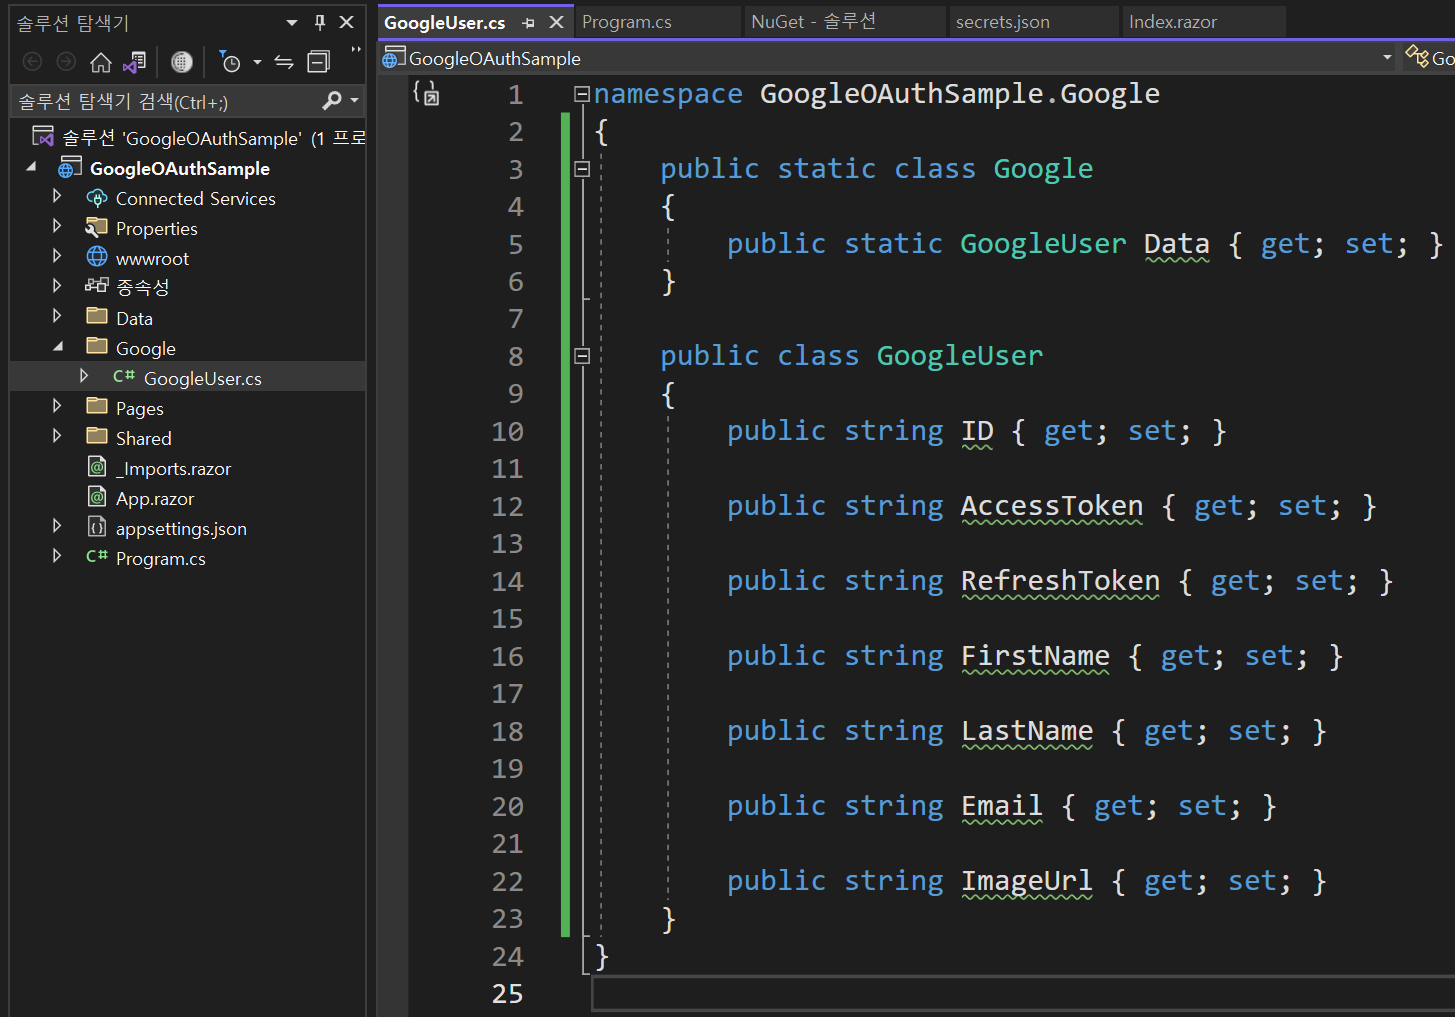This screenshot has width=1455, height=1017.
Task: Collapse the GoogleUser class outline toggle
Action: coord(582,356)
